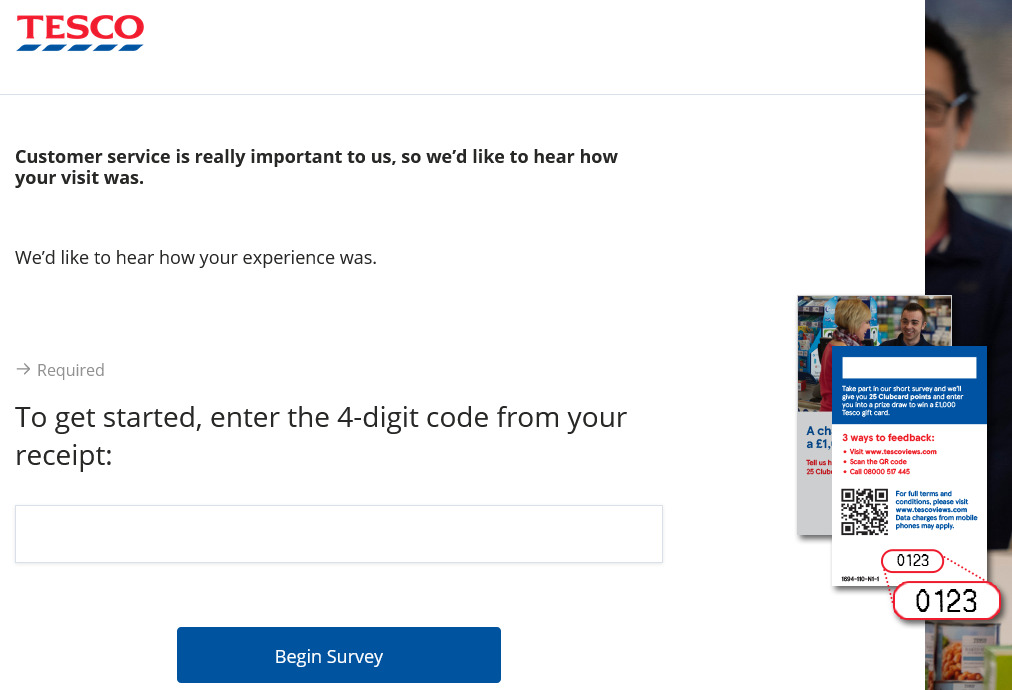
Task: Select the arrow icon beside Required
Action: pos(22,369)
